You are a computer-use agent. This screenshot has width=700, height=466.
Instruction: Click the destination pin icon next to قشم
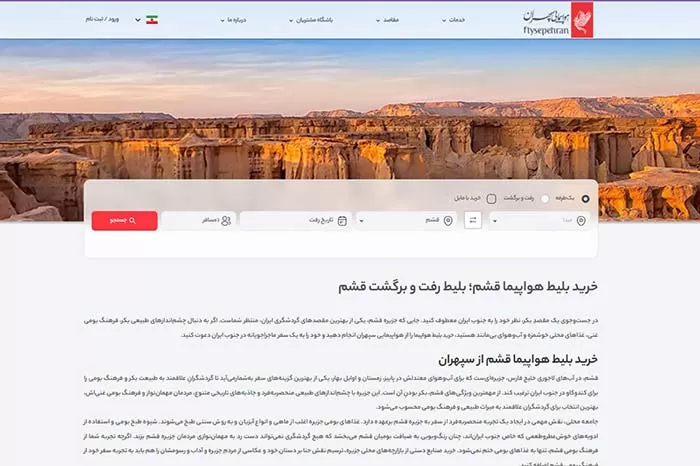448,221
